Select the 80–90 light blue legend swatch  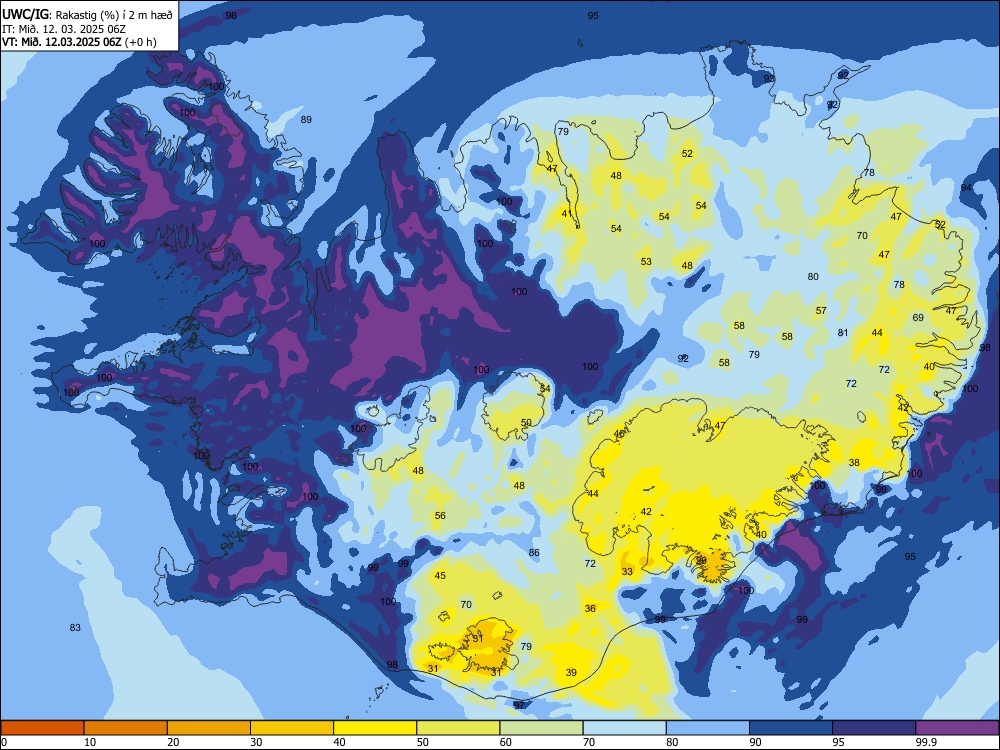708,728
